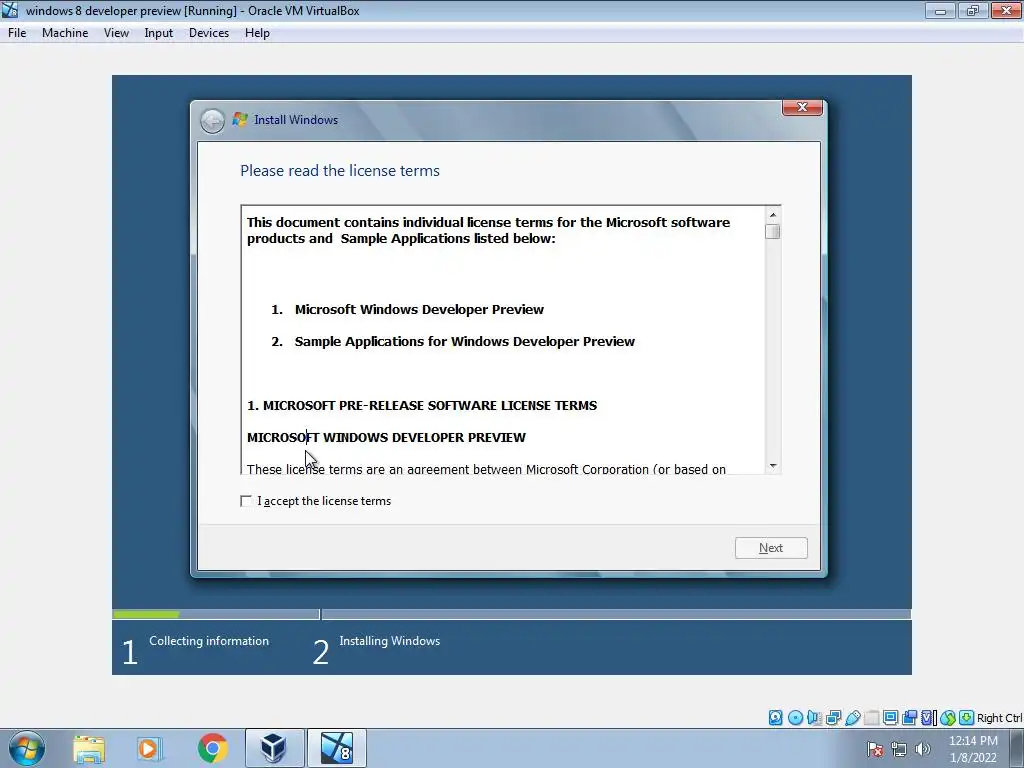Click the virtualization features CPU indicator icon
This screenshot has width=1024, height=768.
[x=928, y=718]
